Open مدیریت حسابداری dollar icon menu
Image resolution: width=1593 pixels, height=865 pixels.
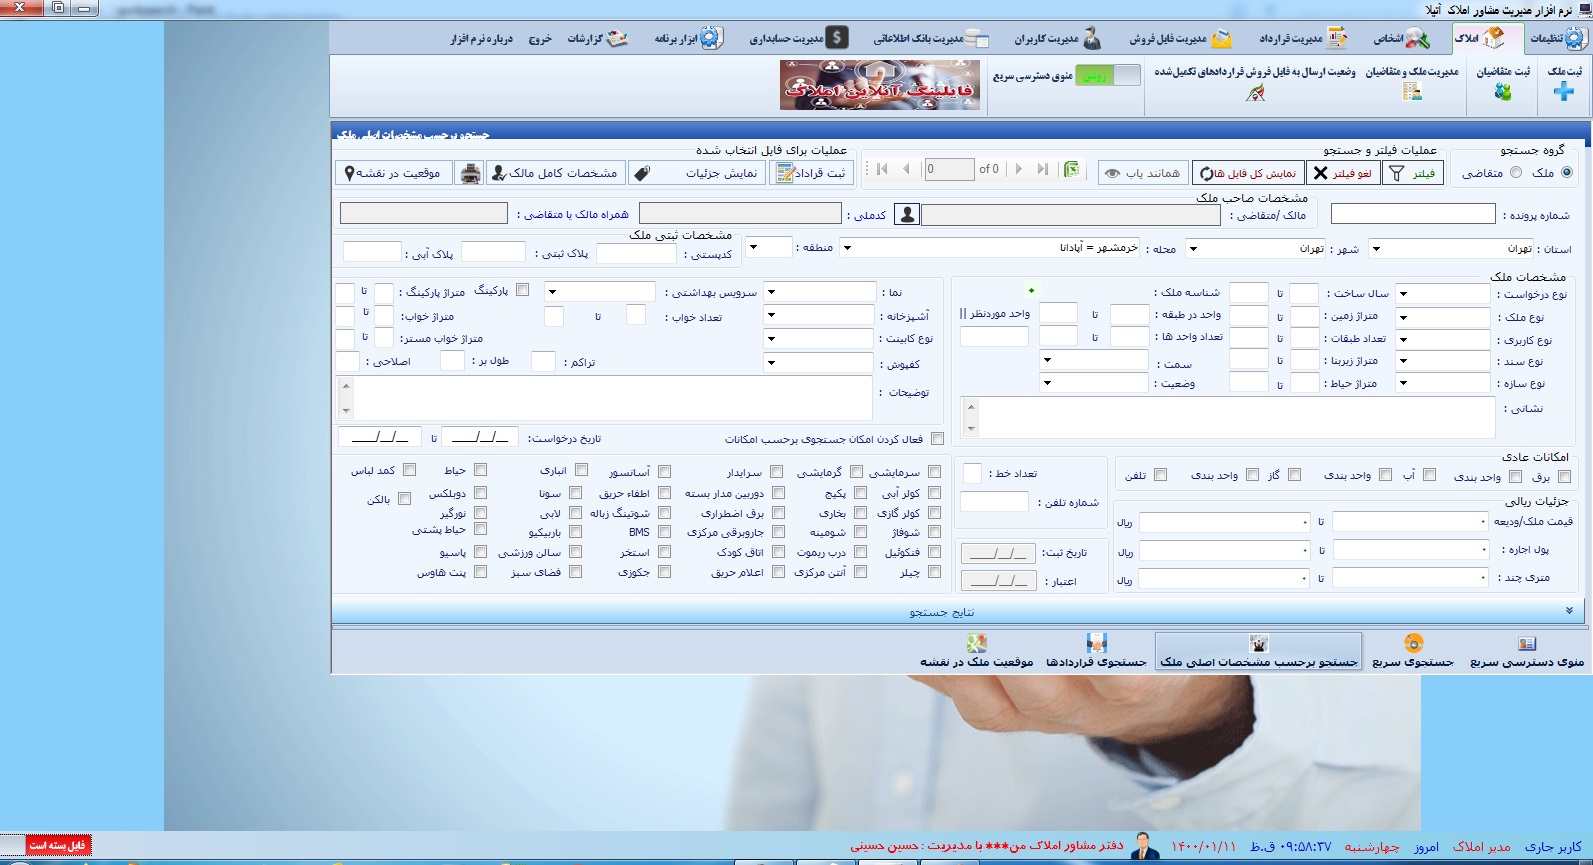click(x=837, y=38)
